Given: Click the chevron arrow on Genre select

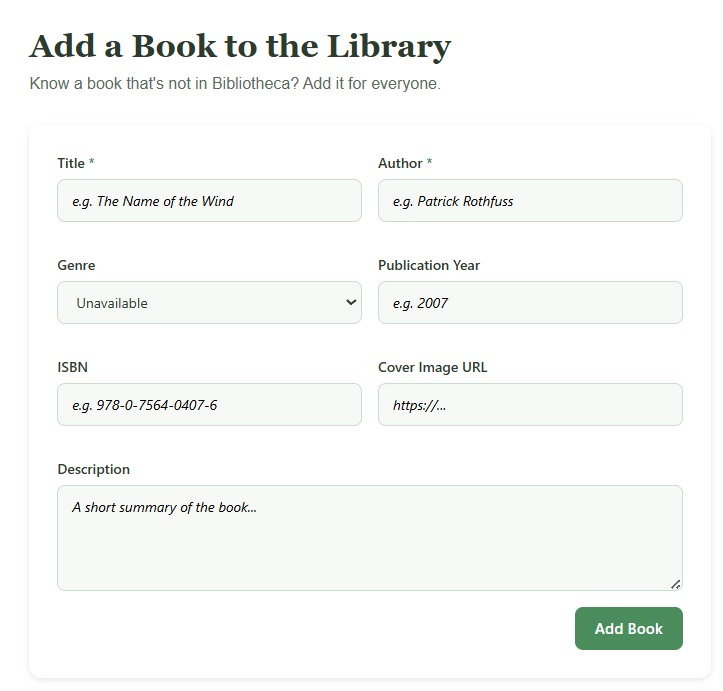Looking at the screenshot, I should (351, 302).
